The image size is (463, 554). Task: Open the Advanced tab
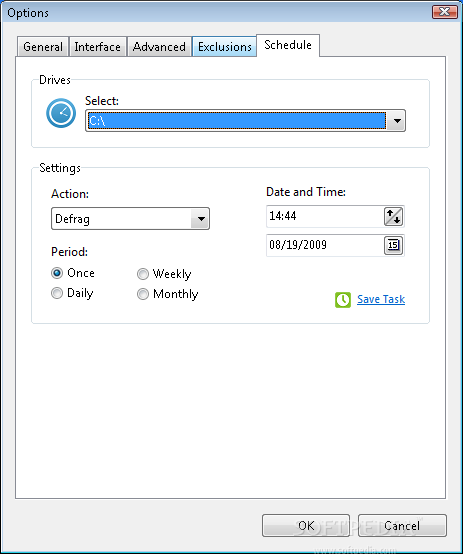click(x=159, y=47)
